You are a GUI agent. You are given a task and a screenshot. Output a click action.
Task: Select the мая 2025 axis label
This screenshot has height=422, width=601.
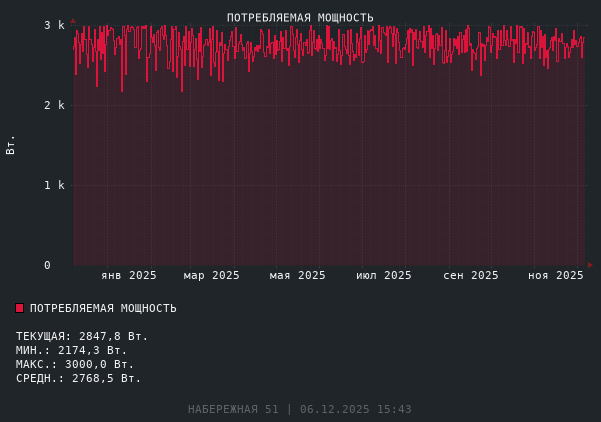coord(298,275)
